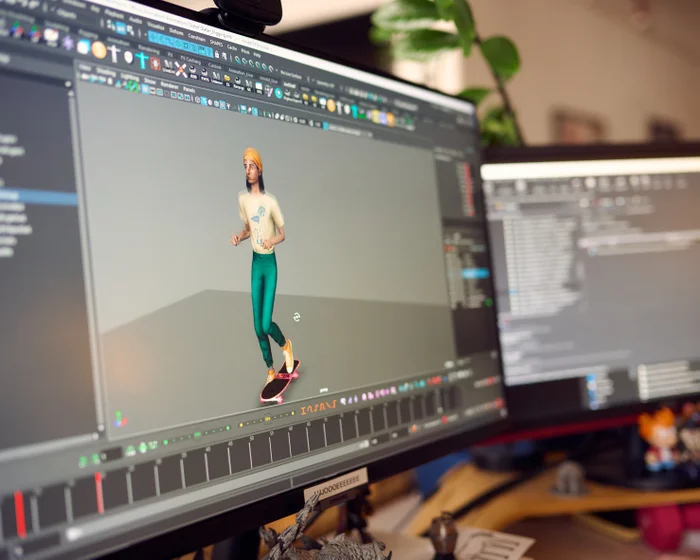Switch to the Rigging shelf tab
Image resolution: width=700 pixels, height=560 pixels.
click(88, 33)
